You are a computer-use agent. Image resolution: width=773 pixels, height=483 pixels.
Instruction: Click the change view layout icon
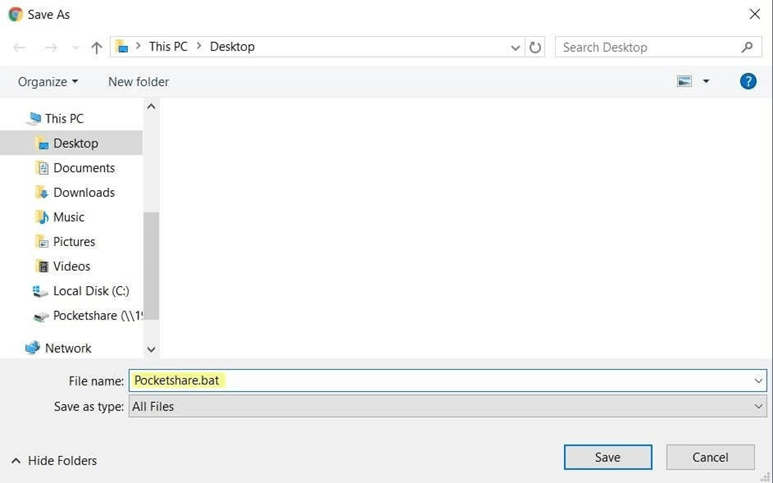click(685, 82)
